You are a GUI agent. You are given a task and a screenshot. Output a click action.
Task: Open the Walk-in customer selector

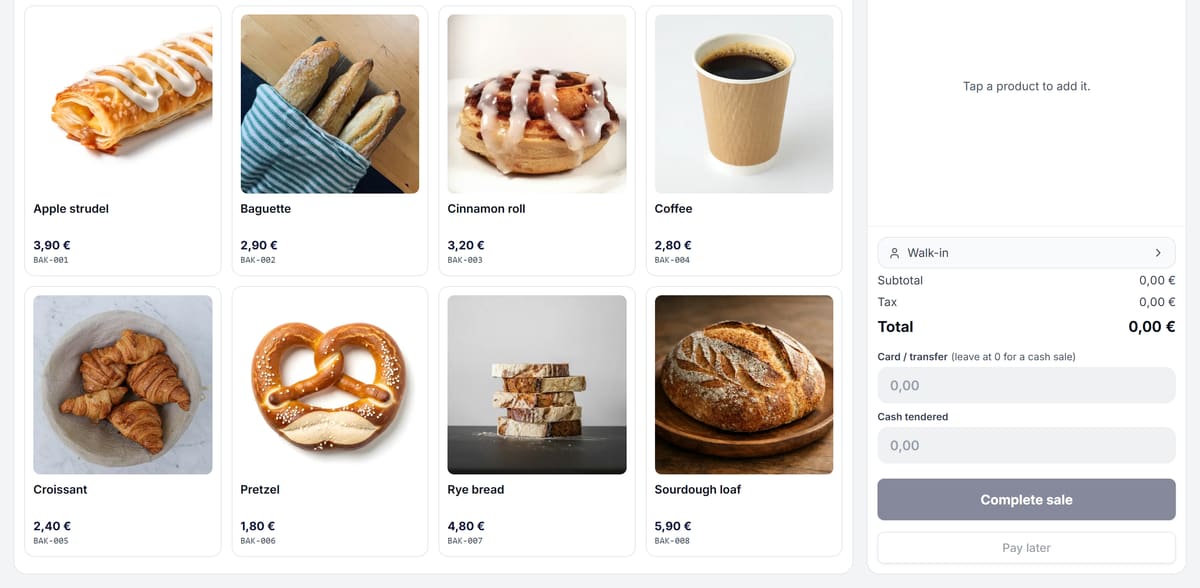pos(1026,253)
